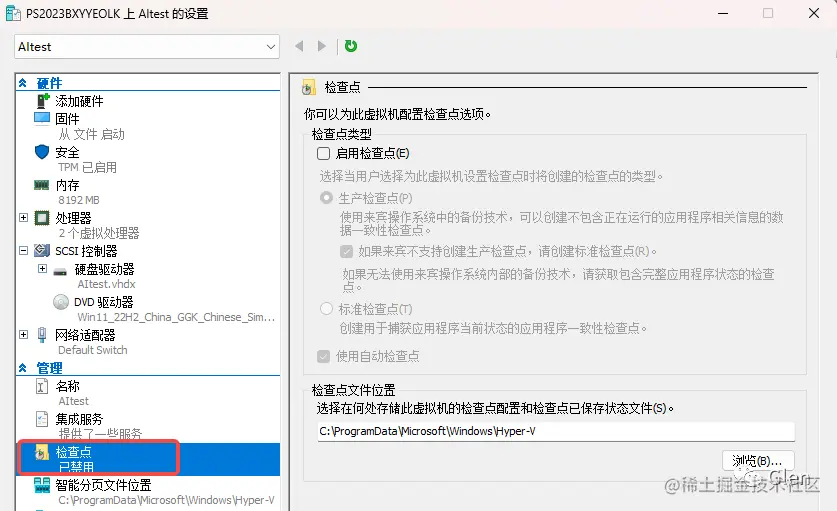Open the AItest virtual machine dropdown
The height and width of the screenshot is (511, 837).
coord(147,47)
